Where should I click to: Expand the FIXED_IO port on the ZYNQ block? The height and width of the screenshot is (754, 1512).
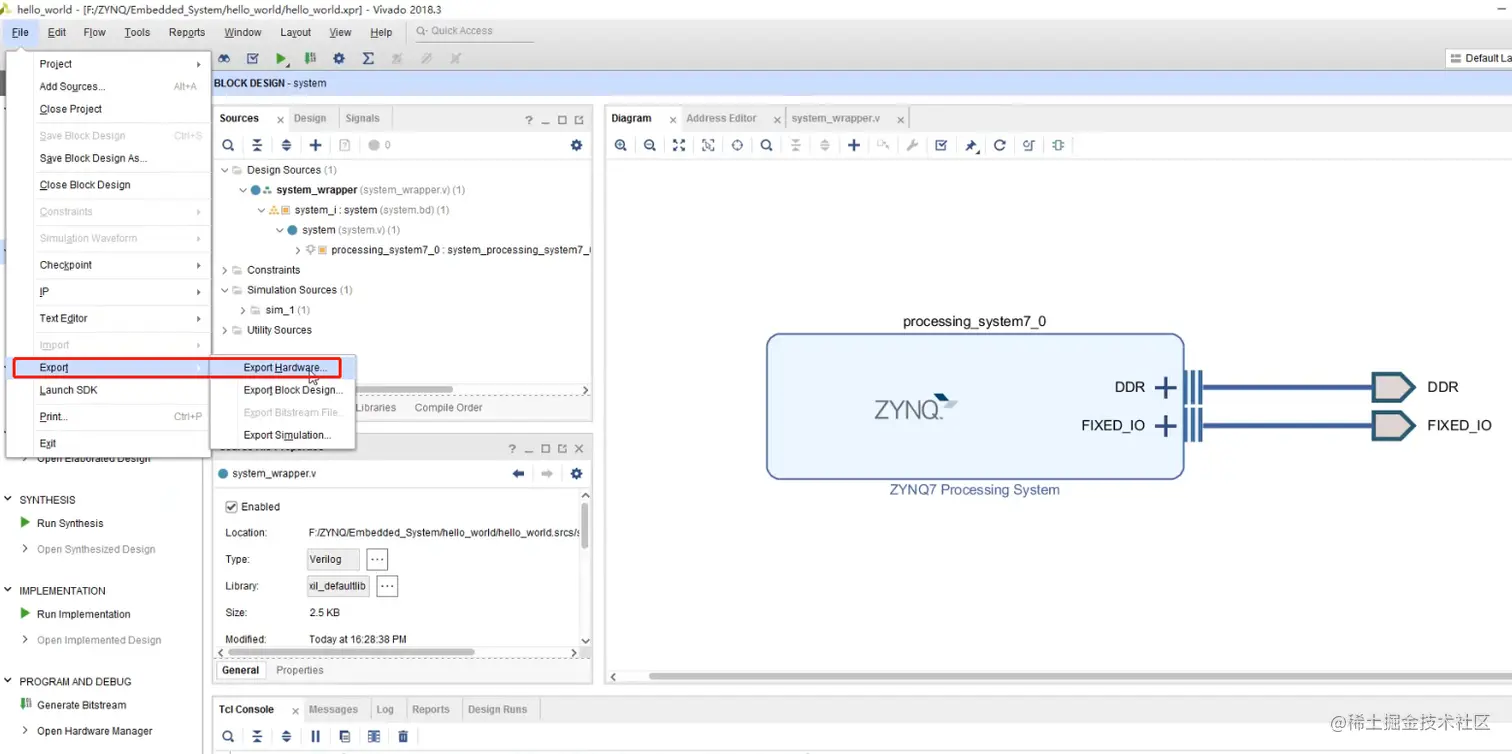[x=1165, y=426]
